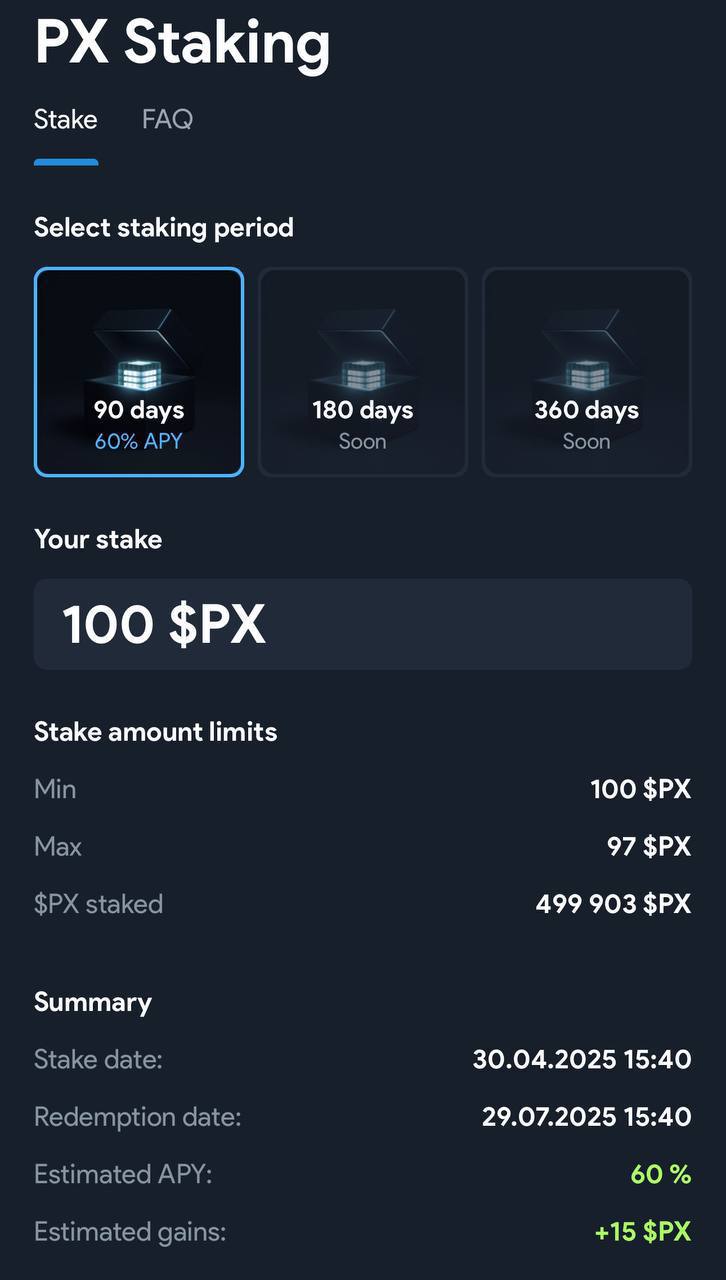726x1280 pixels.
Task: Focus the Your stake 100 $PX field
Action: pyautogui.click(x=363, y=624)
